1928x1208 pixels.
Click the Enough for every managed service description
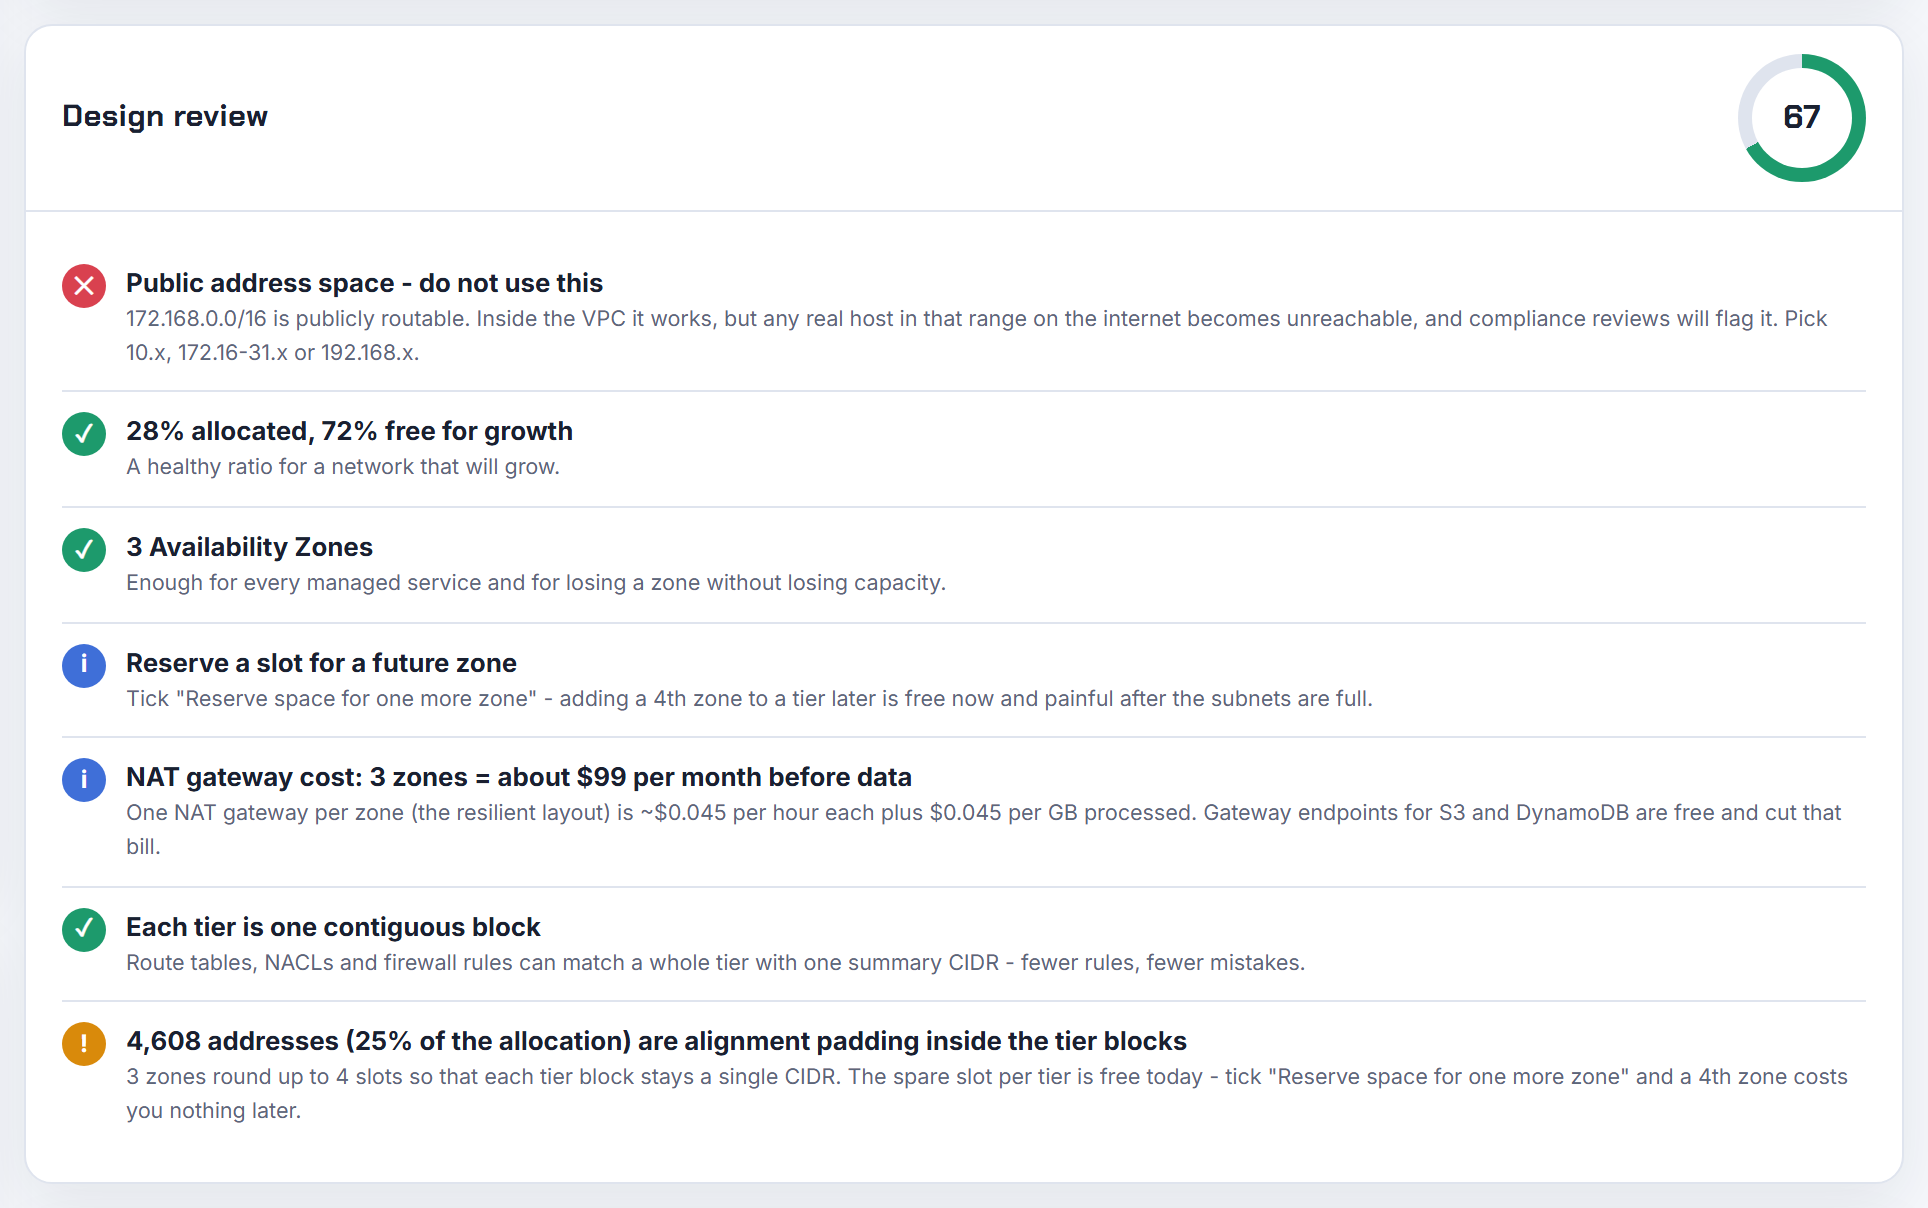[536, 583]
